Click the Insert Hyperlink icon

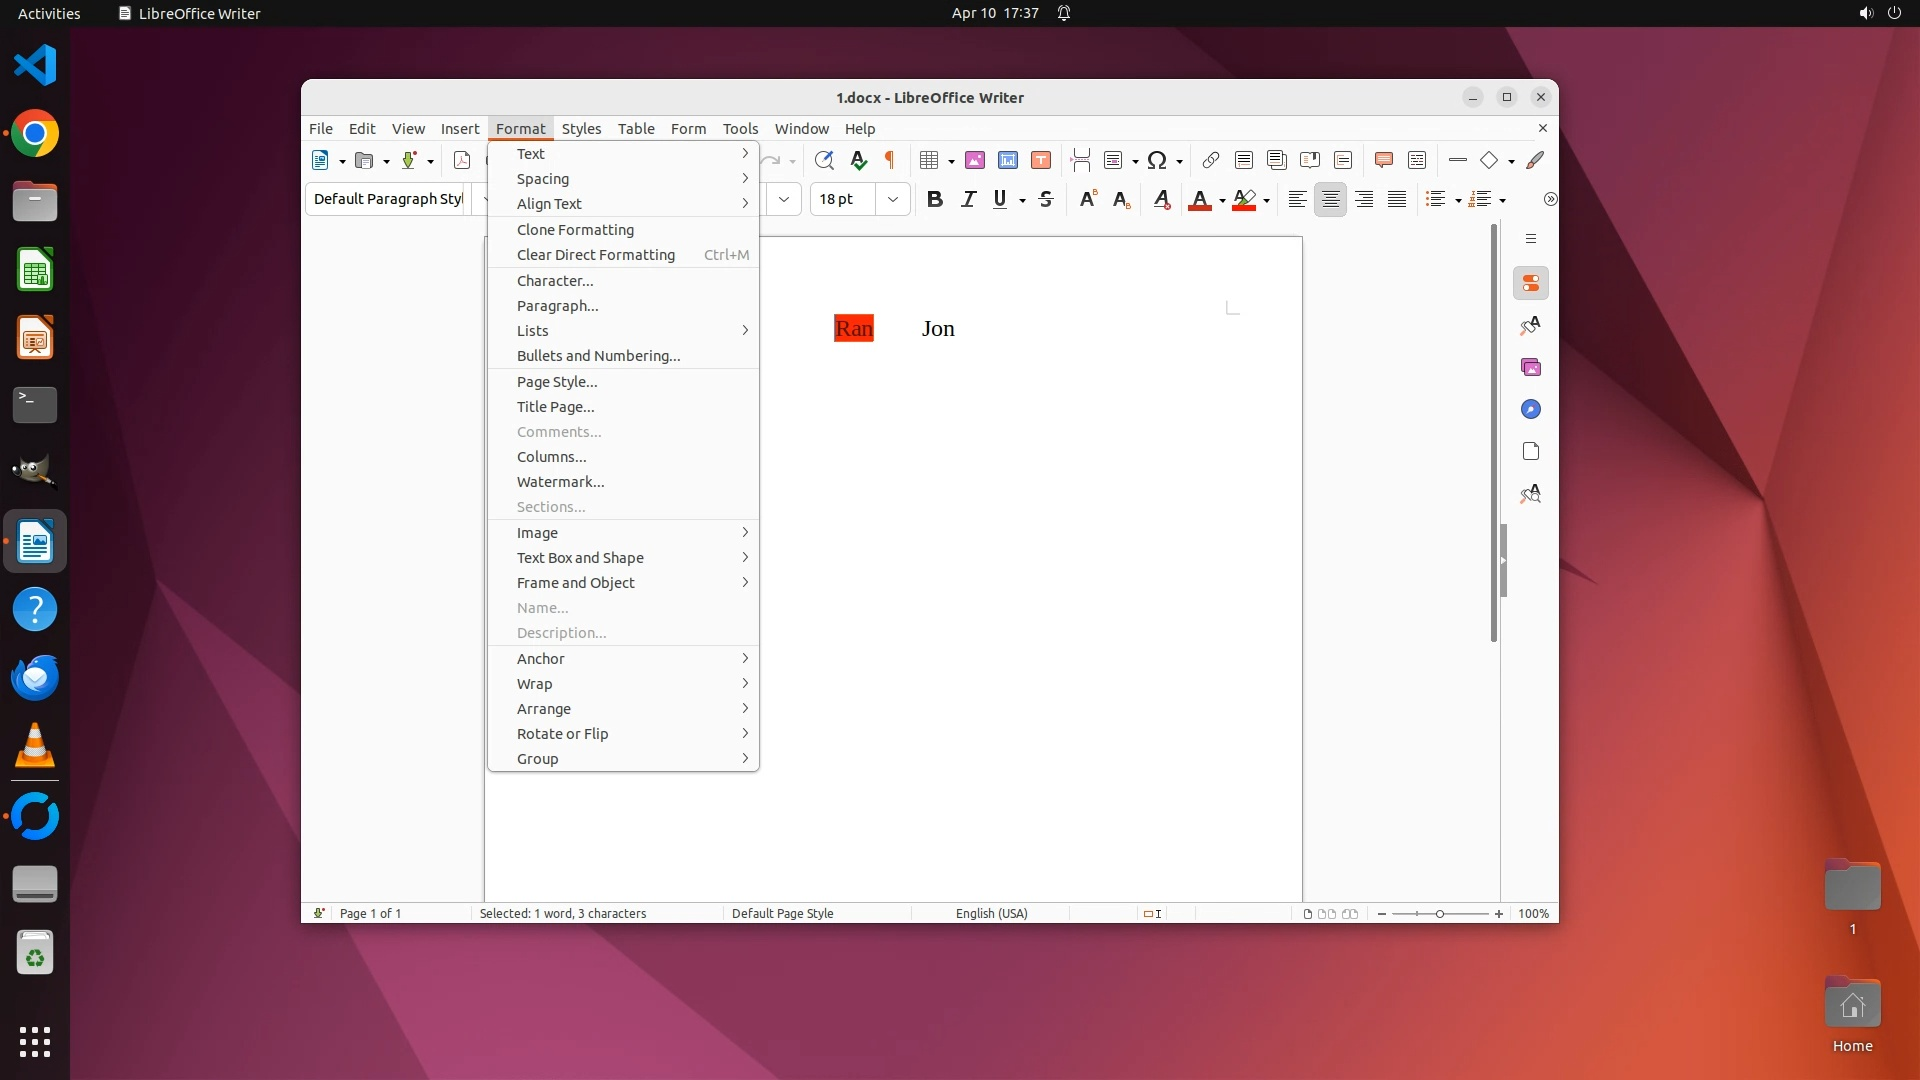point(1210,160)
